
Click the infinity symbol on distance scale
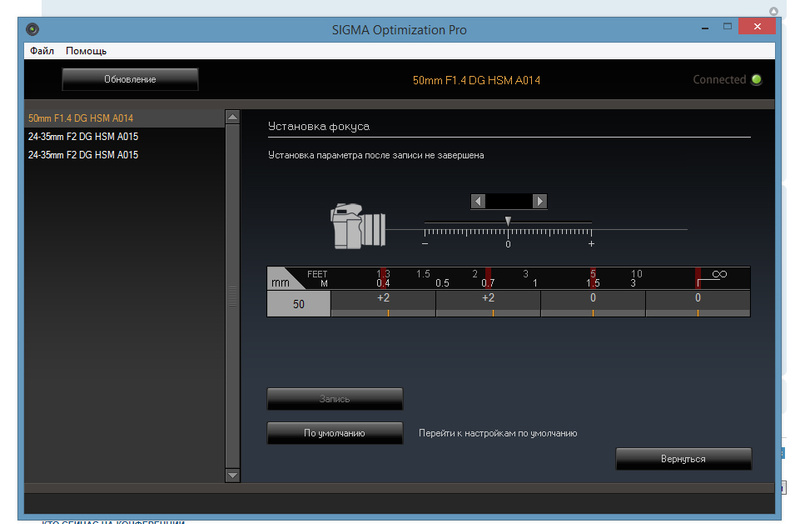[x=718, y=274]
